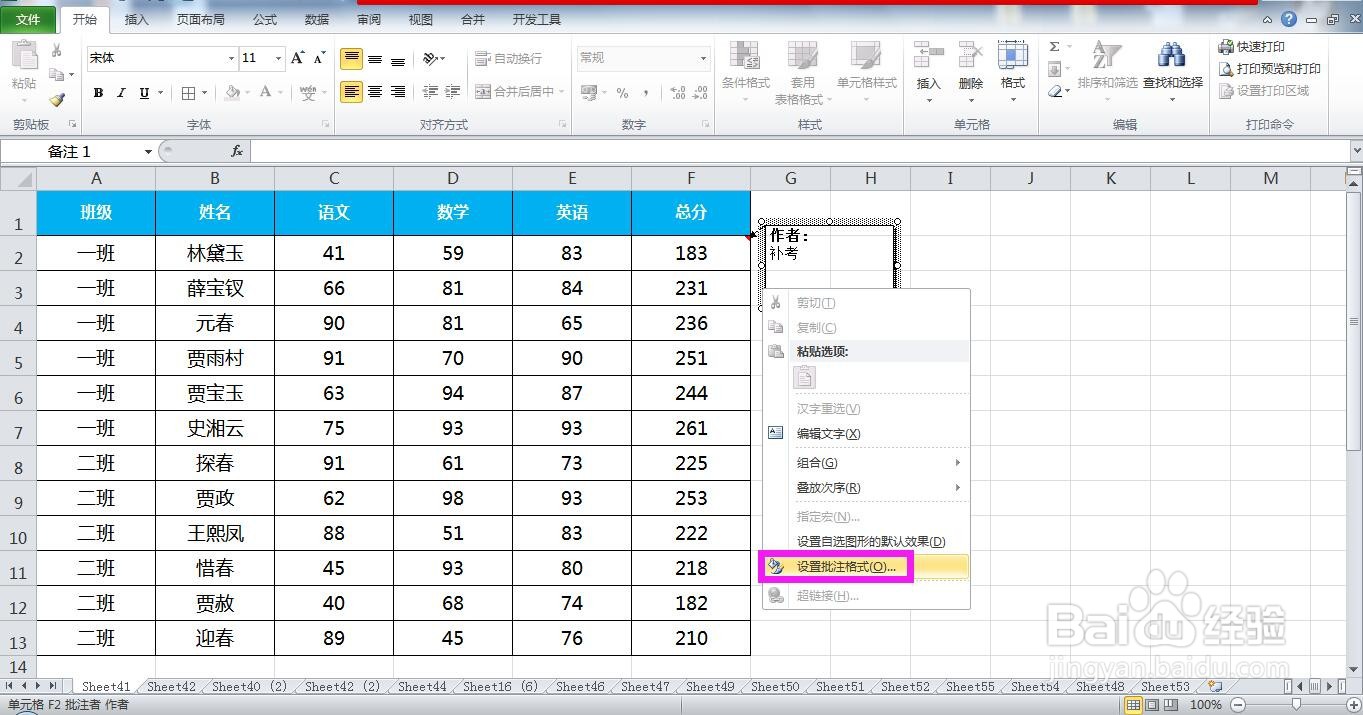
Task: Toggle Normal view button in status bar
Action: [x=1133, y=705]
